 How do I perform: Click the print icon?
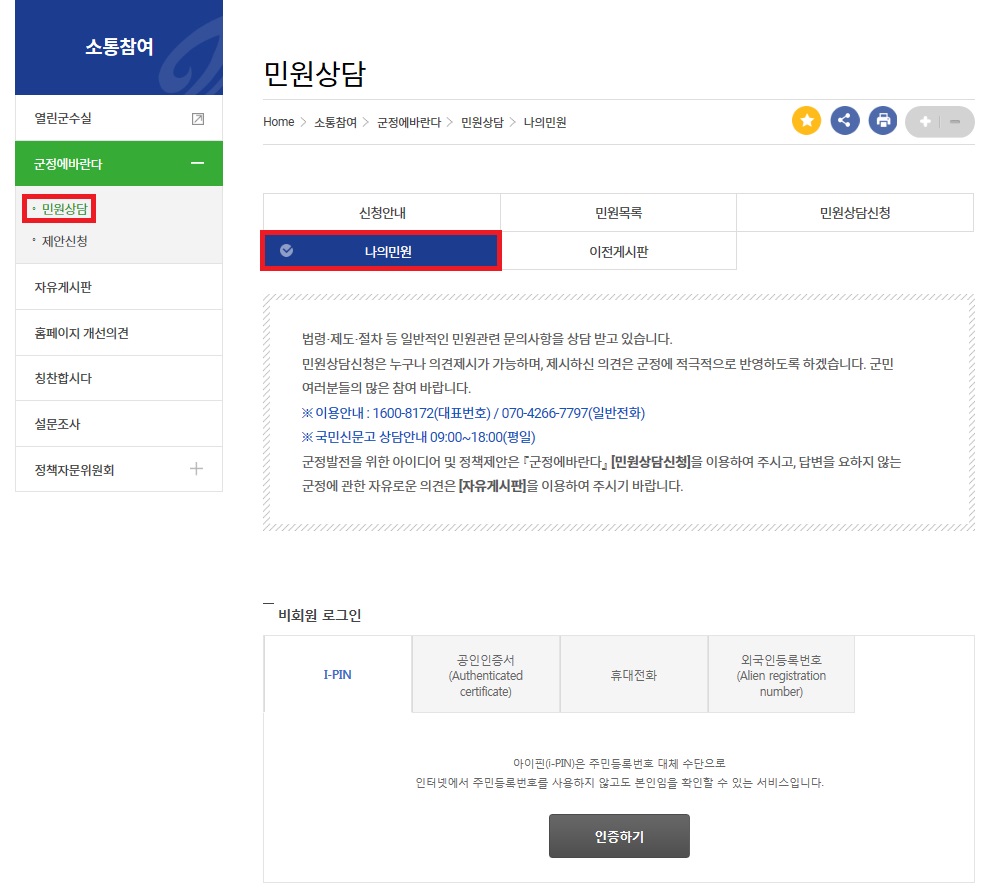[x=882, y=120]
